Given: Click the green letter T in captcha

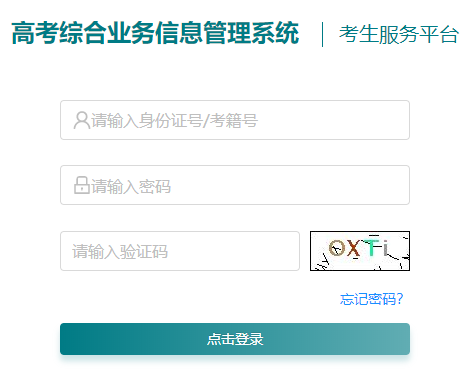Looking at the screenshot, I should (x=371, y=247).
